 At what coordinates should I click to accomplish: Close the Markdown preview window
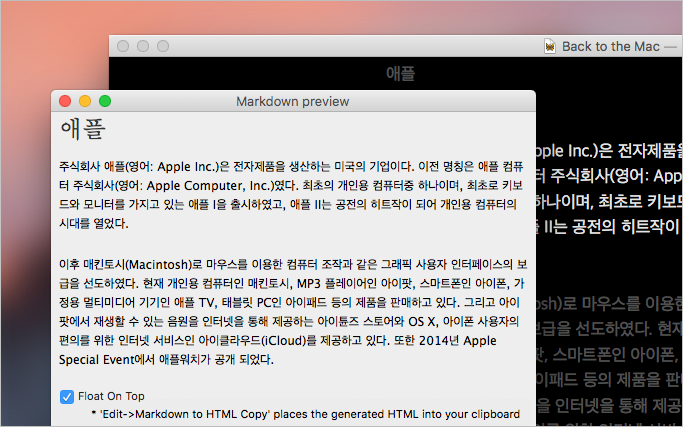point(65,101)
